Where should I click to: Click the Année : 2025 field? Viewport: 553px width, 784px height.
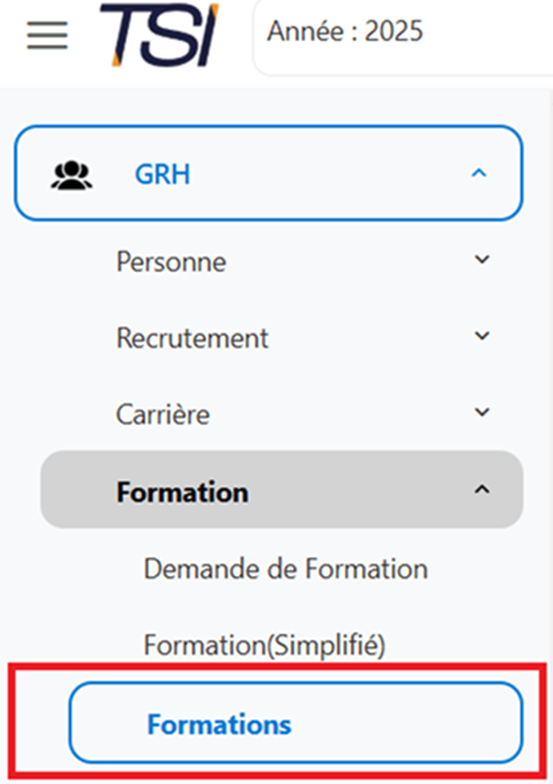pos(403,38)
